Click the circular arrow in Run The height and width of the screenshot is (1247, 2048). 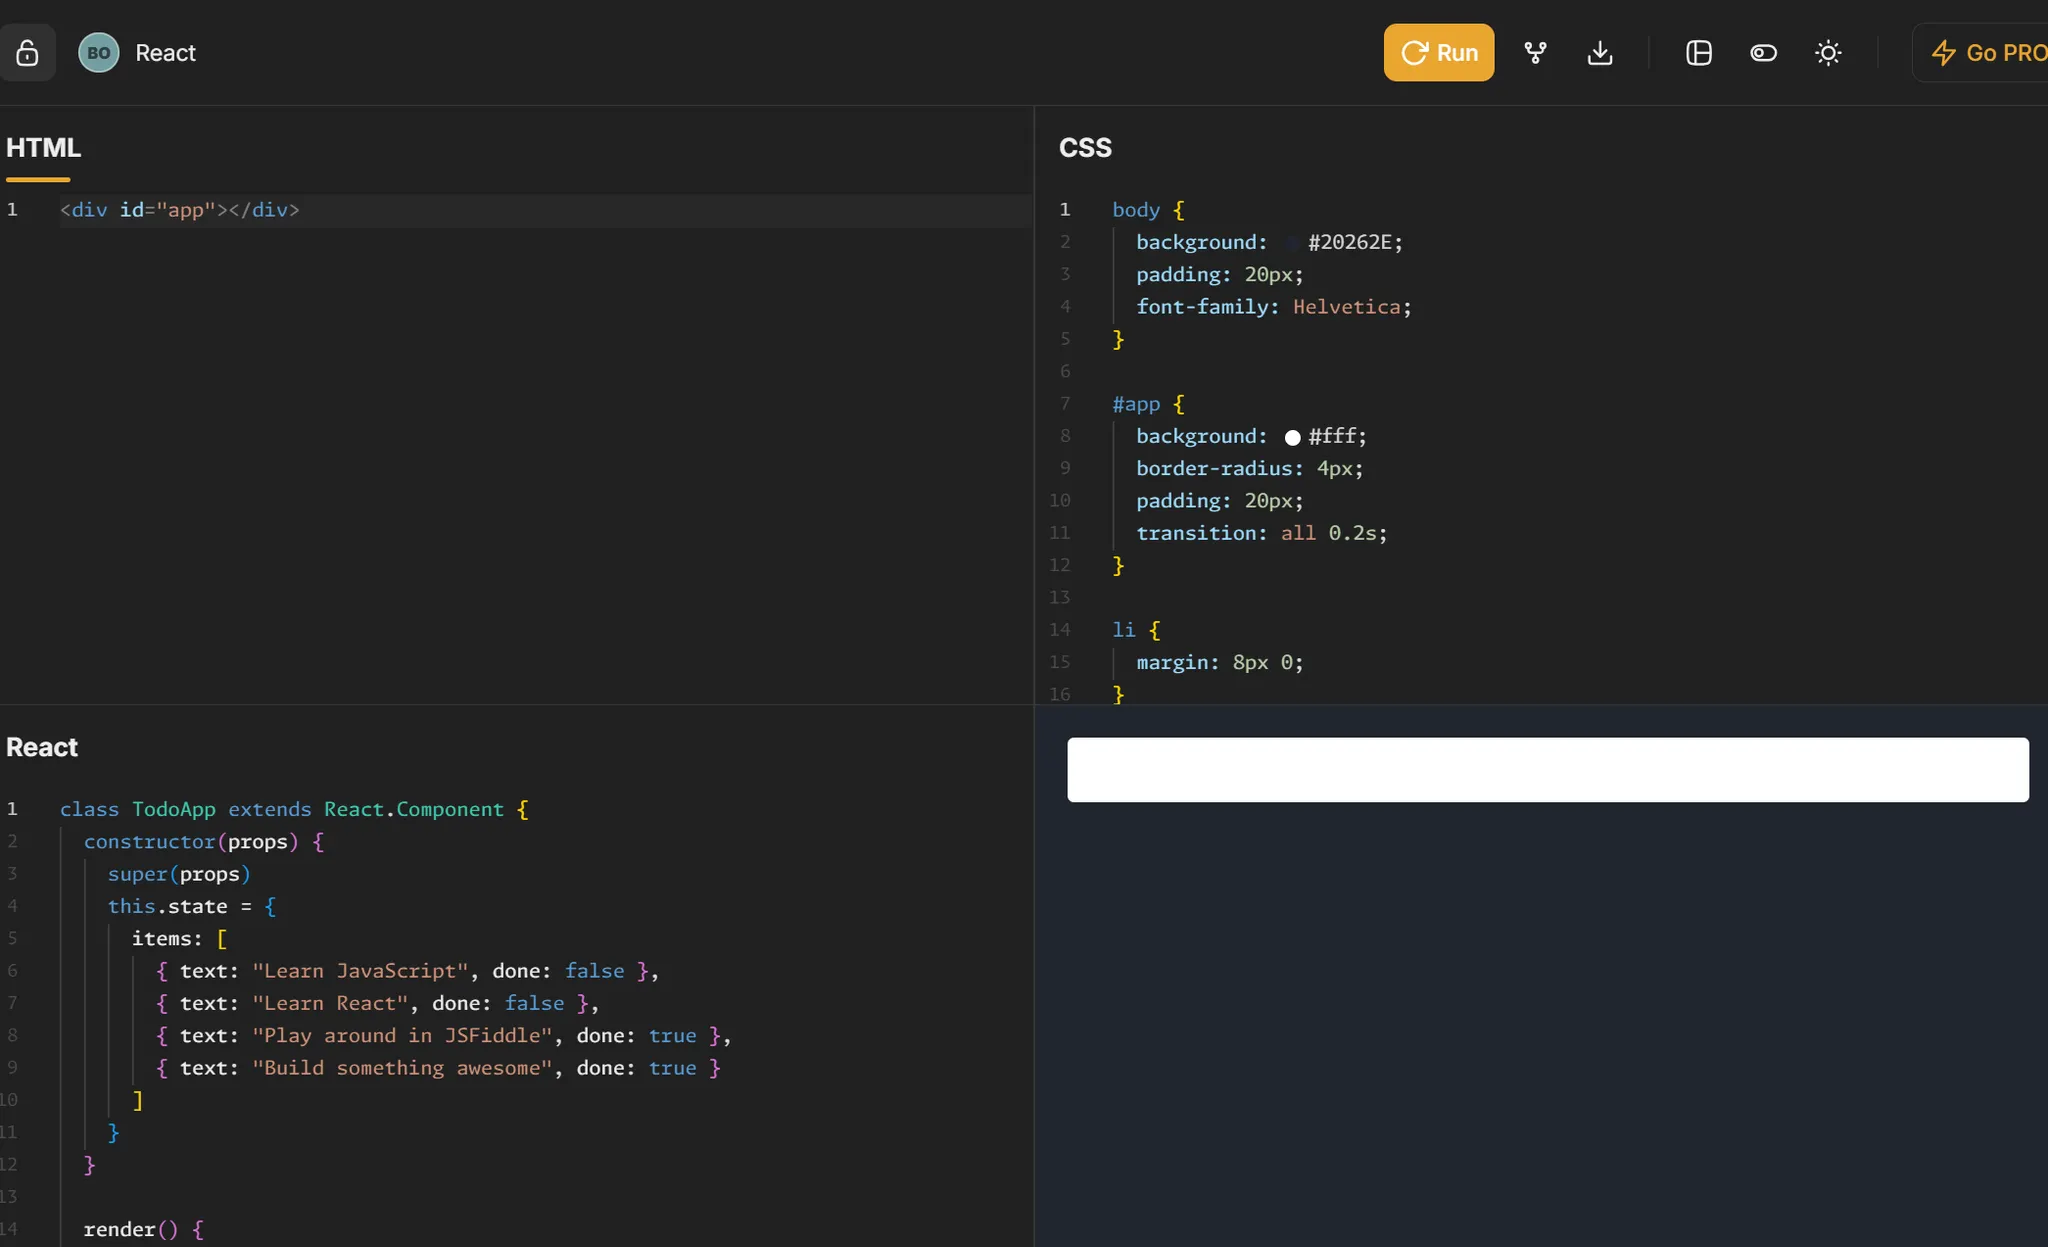pyautogui.click(x=1414, y=53)
